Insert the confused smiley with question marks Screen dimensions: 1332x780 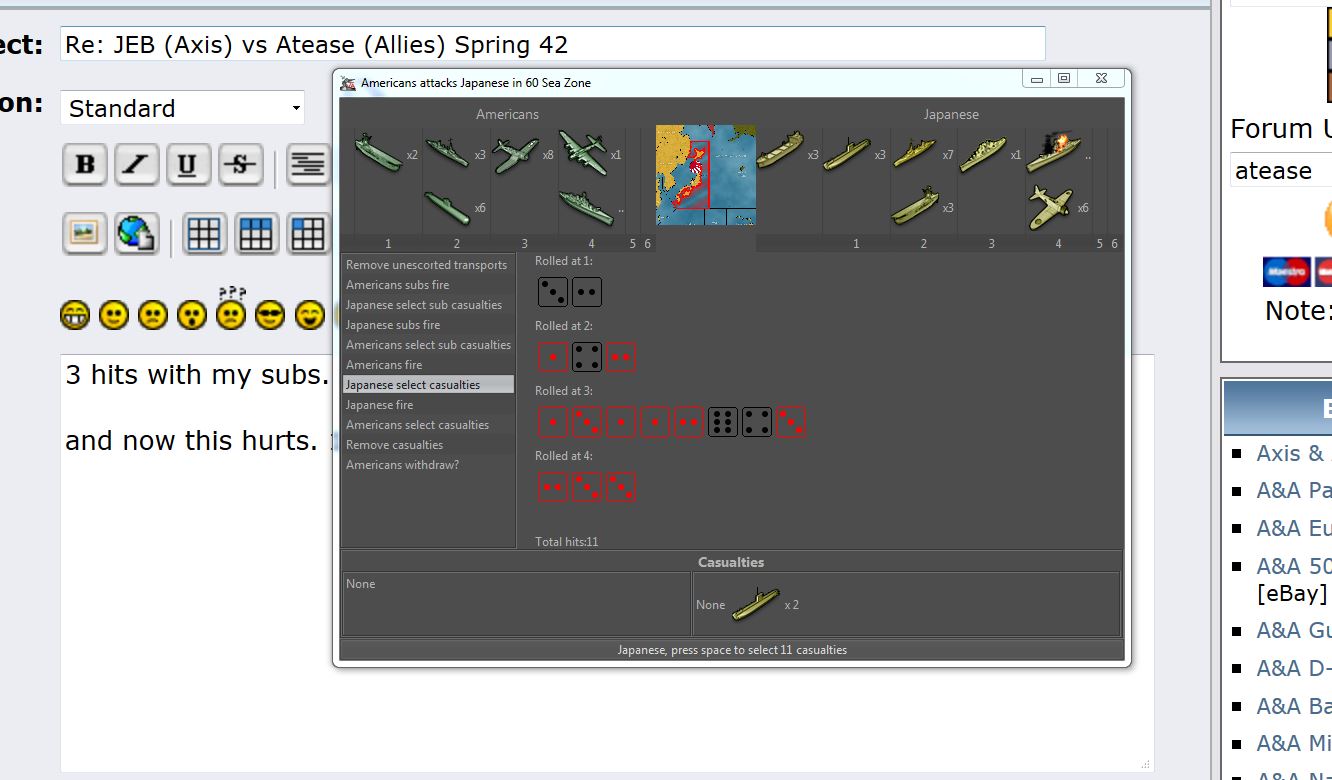coord(231,314)
